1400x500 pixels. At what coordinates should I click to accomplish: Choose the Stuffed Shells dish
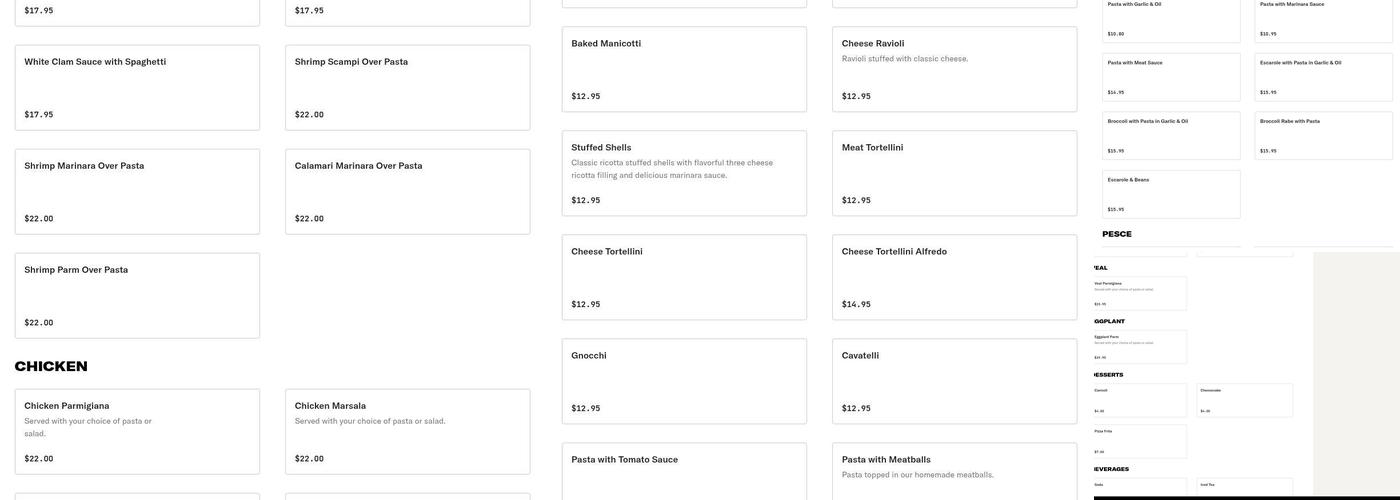click(x=684, y=173)
